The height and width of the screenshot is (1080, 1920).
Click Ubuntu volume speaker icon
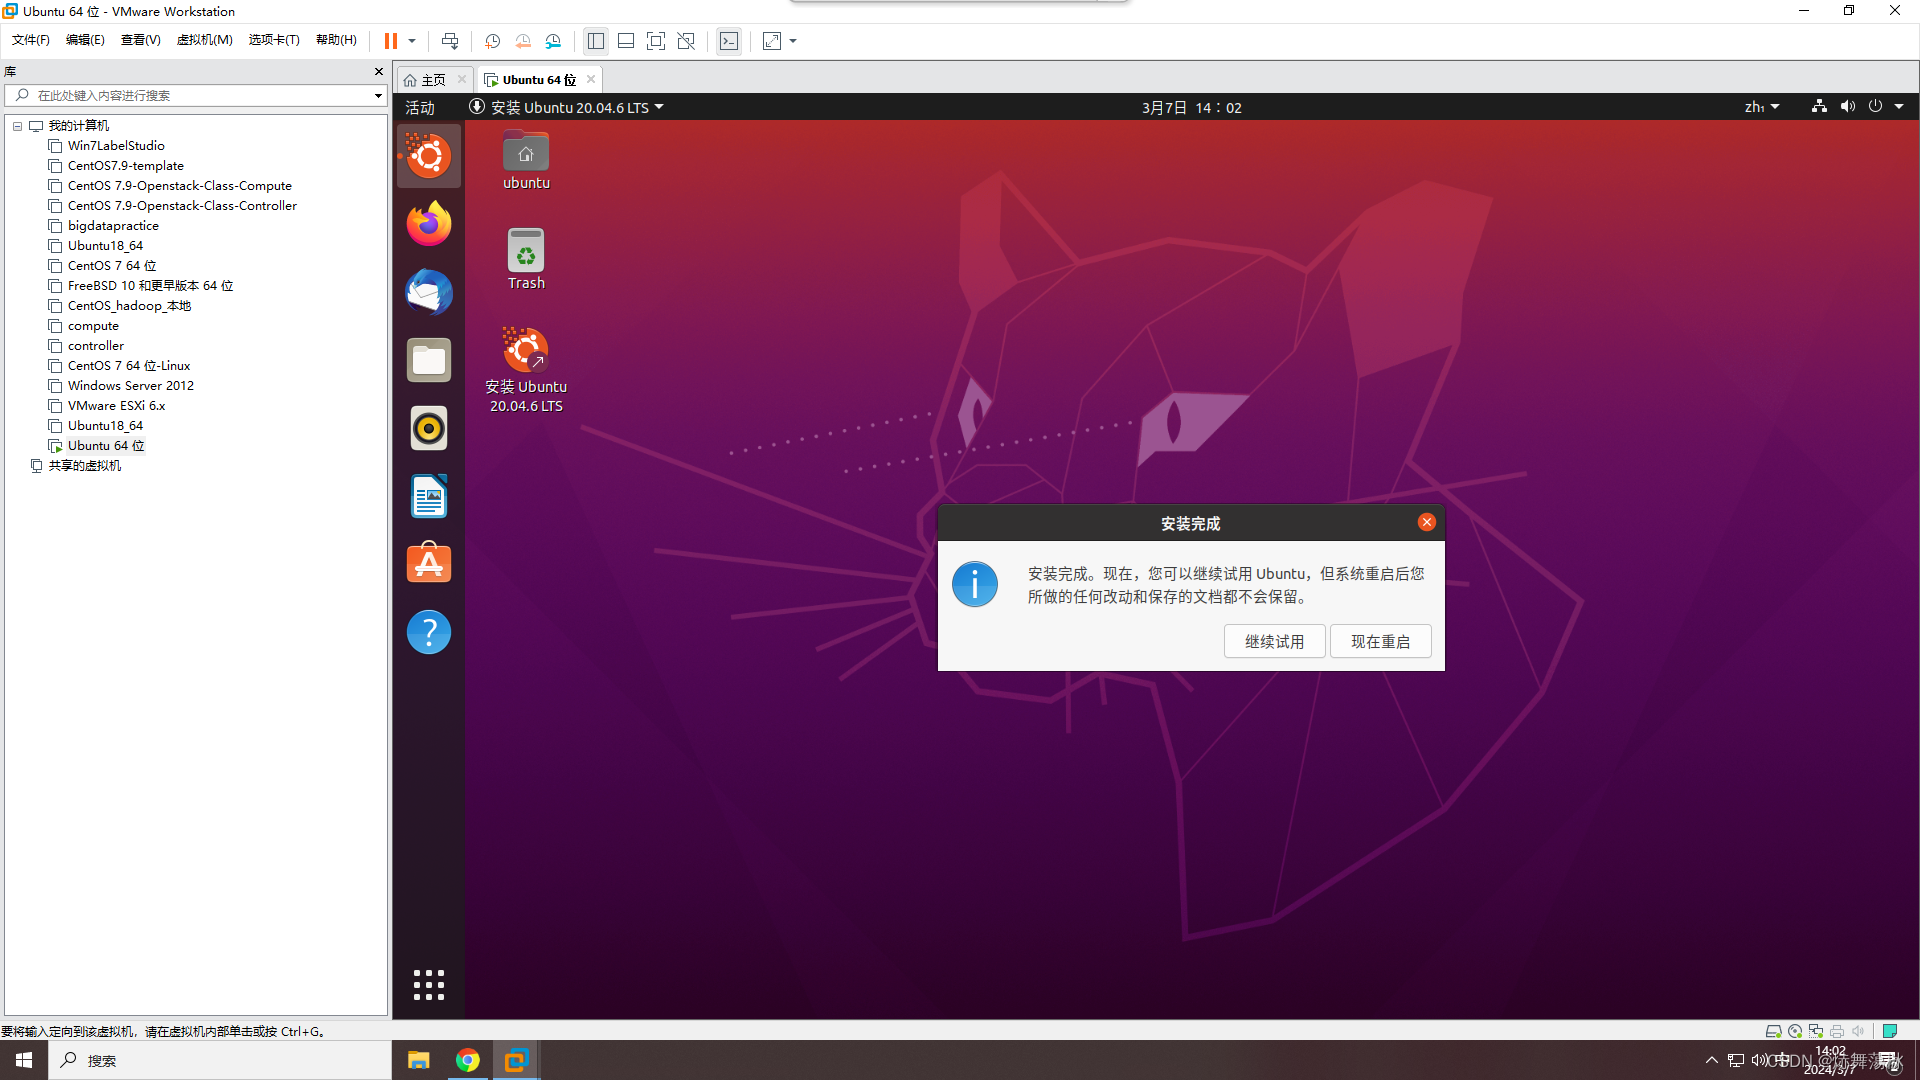(1848, 106)
